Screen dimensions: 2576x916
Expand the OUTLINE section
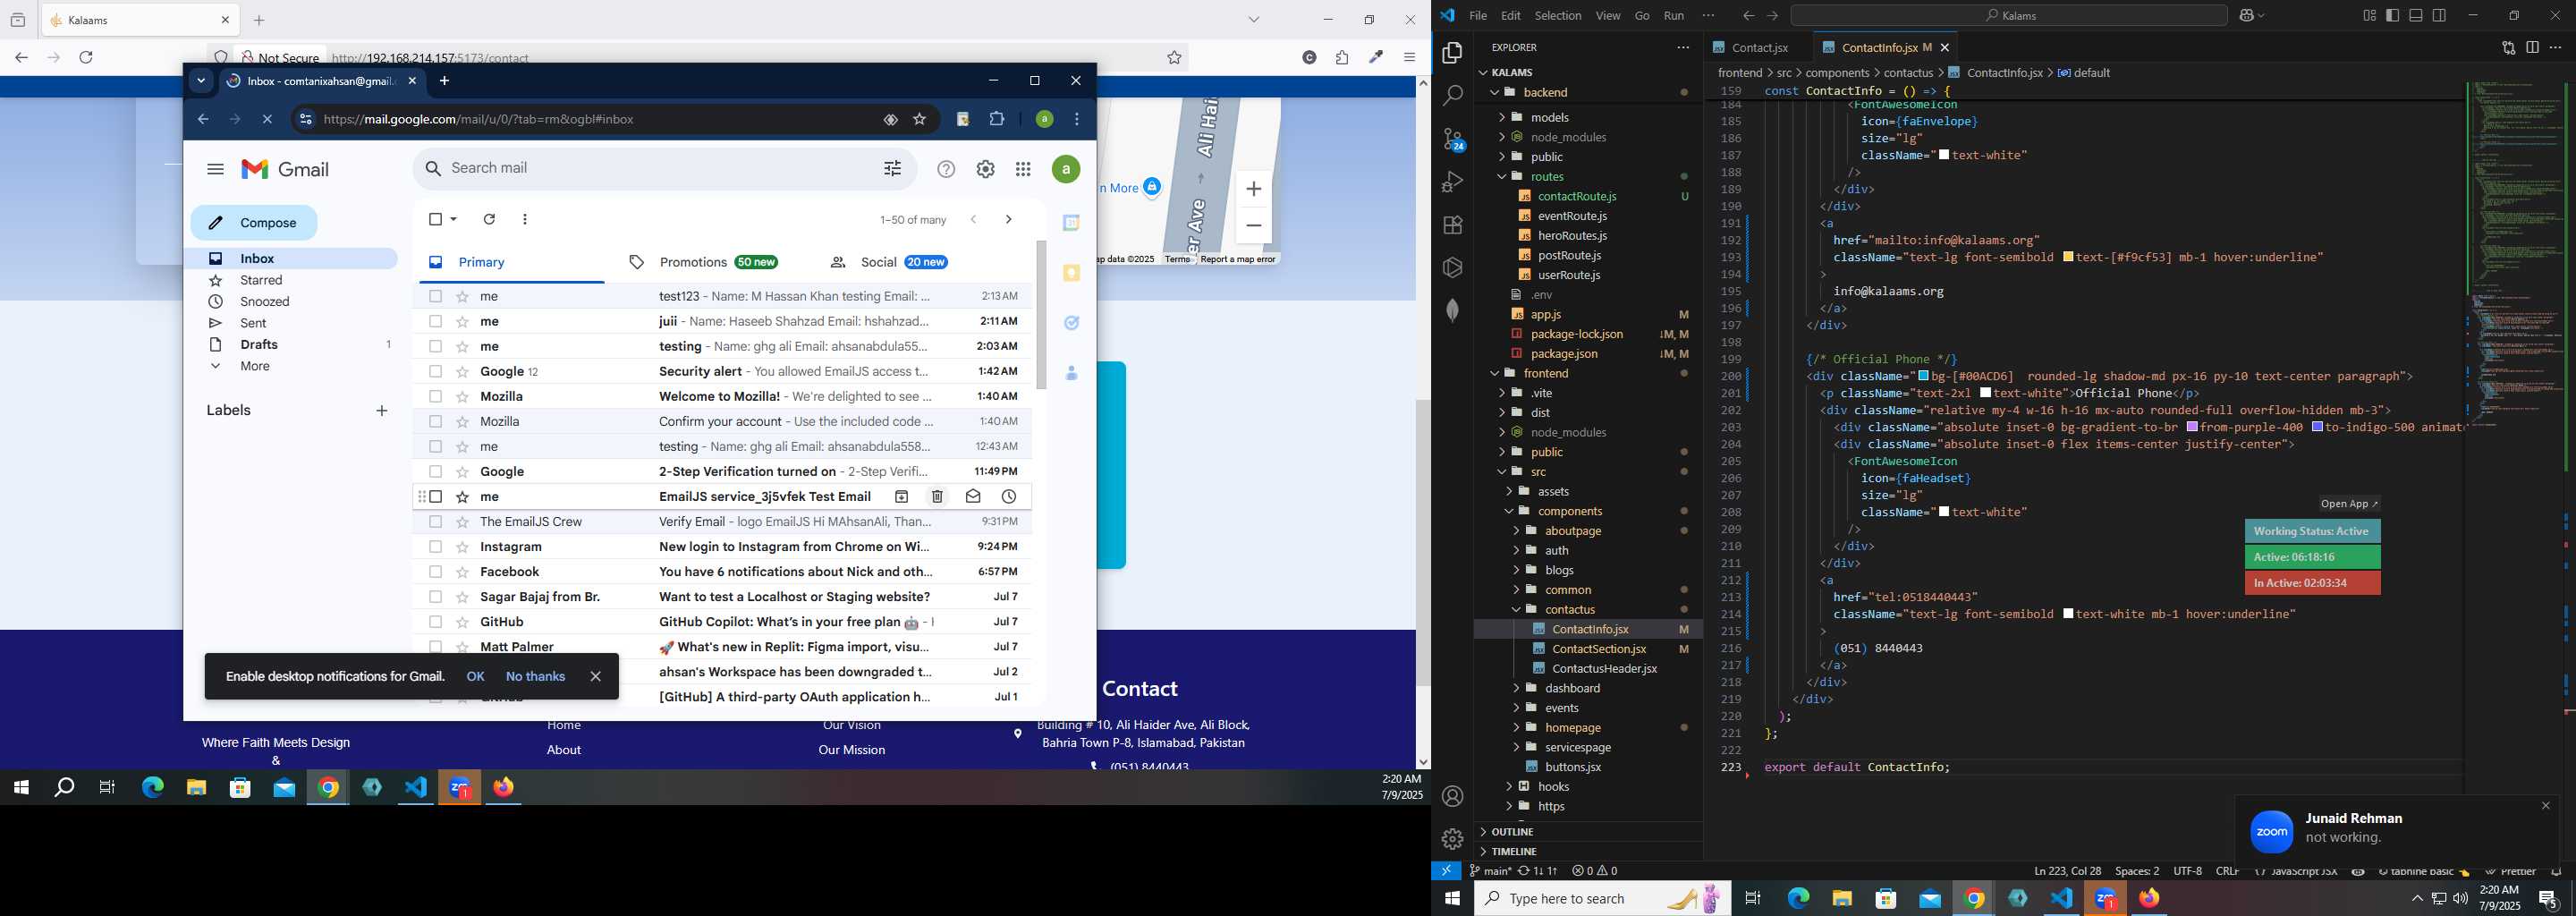tap(1511, 832)
